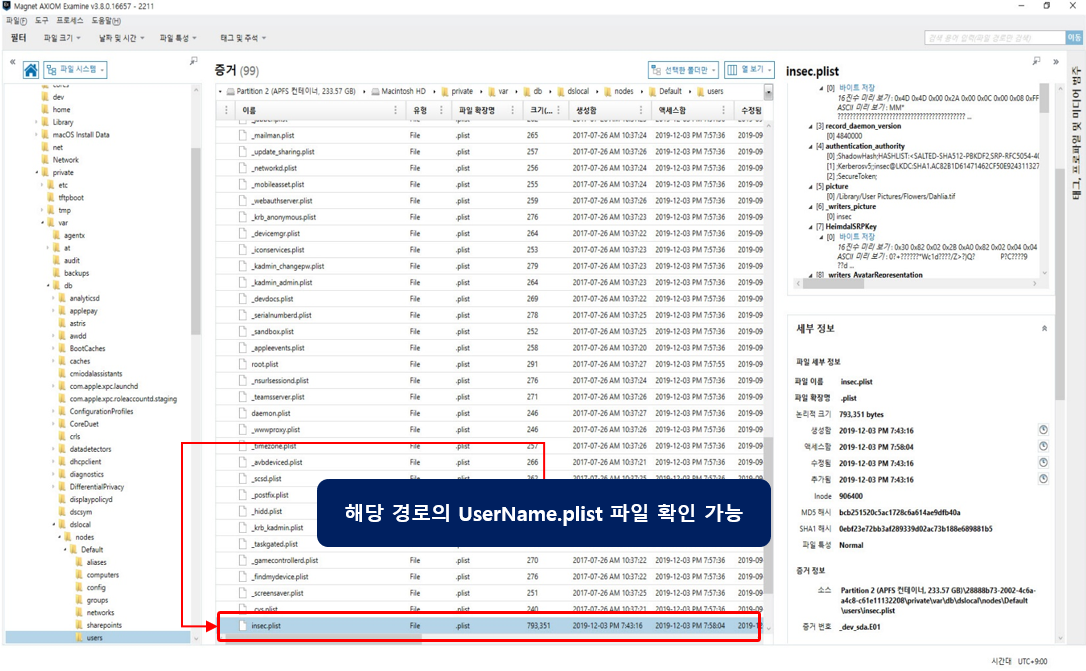1086x671 pixels.
Task: Click the pin icon above the insec.plist preview
Action: (1037, 62)
